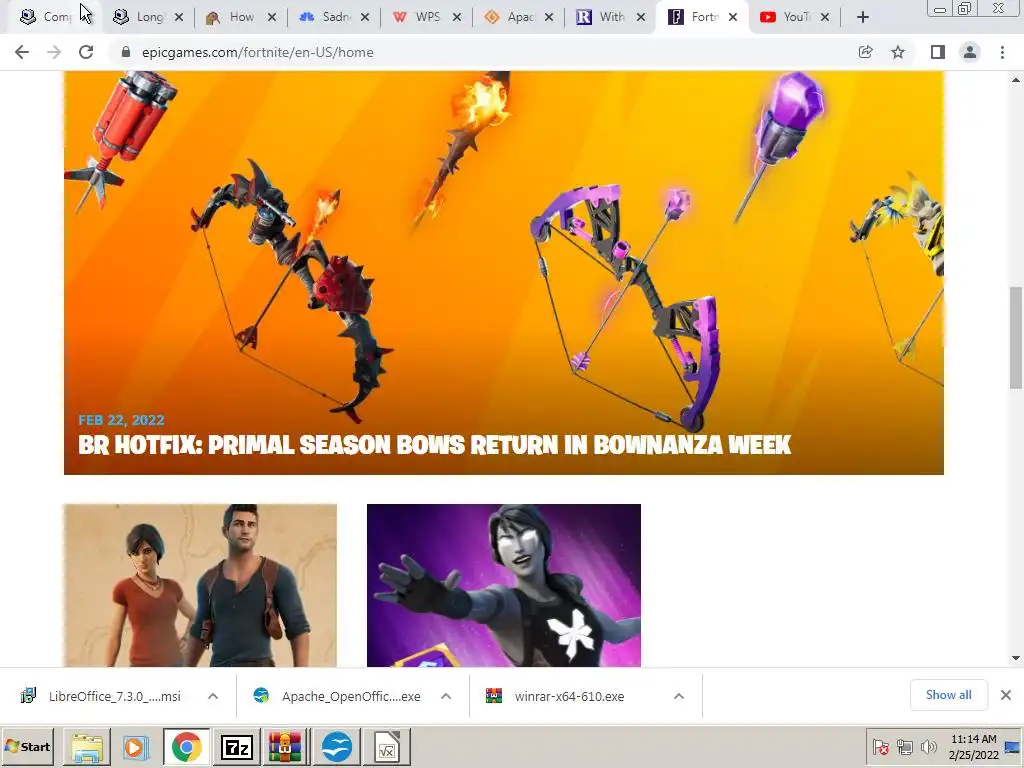
Task: Expand options for winrar download
Action: point(679,696)
